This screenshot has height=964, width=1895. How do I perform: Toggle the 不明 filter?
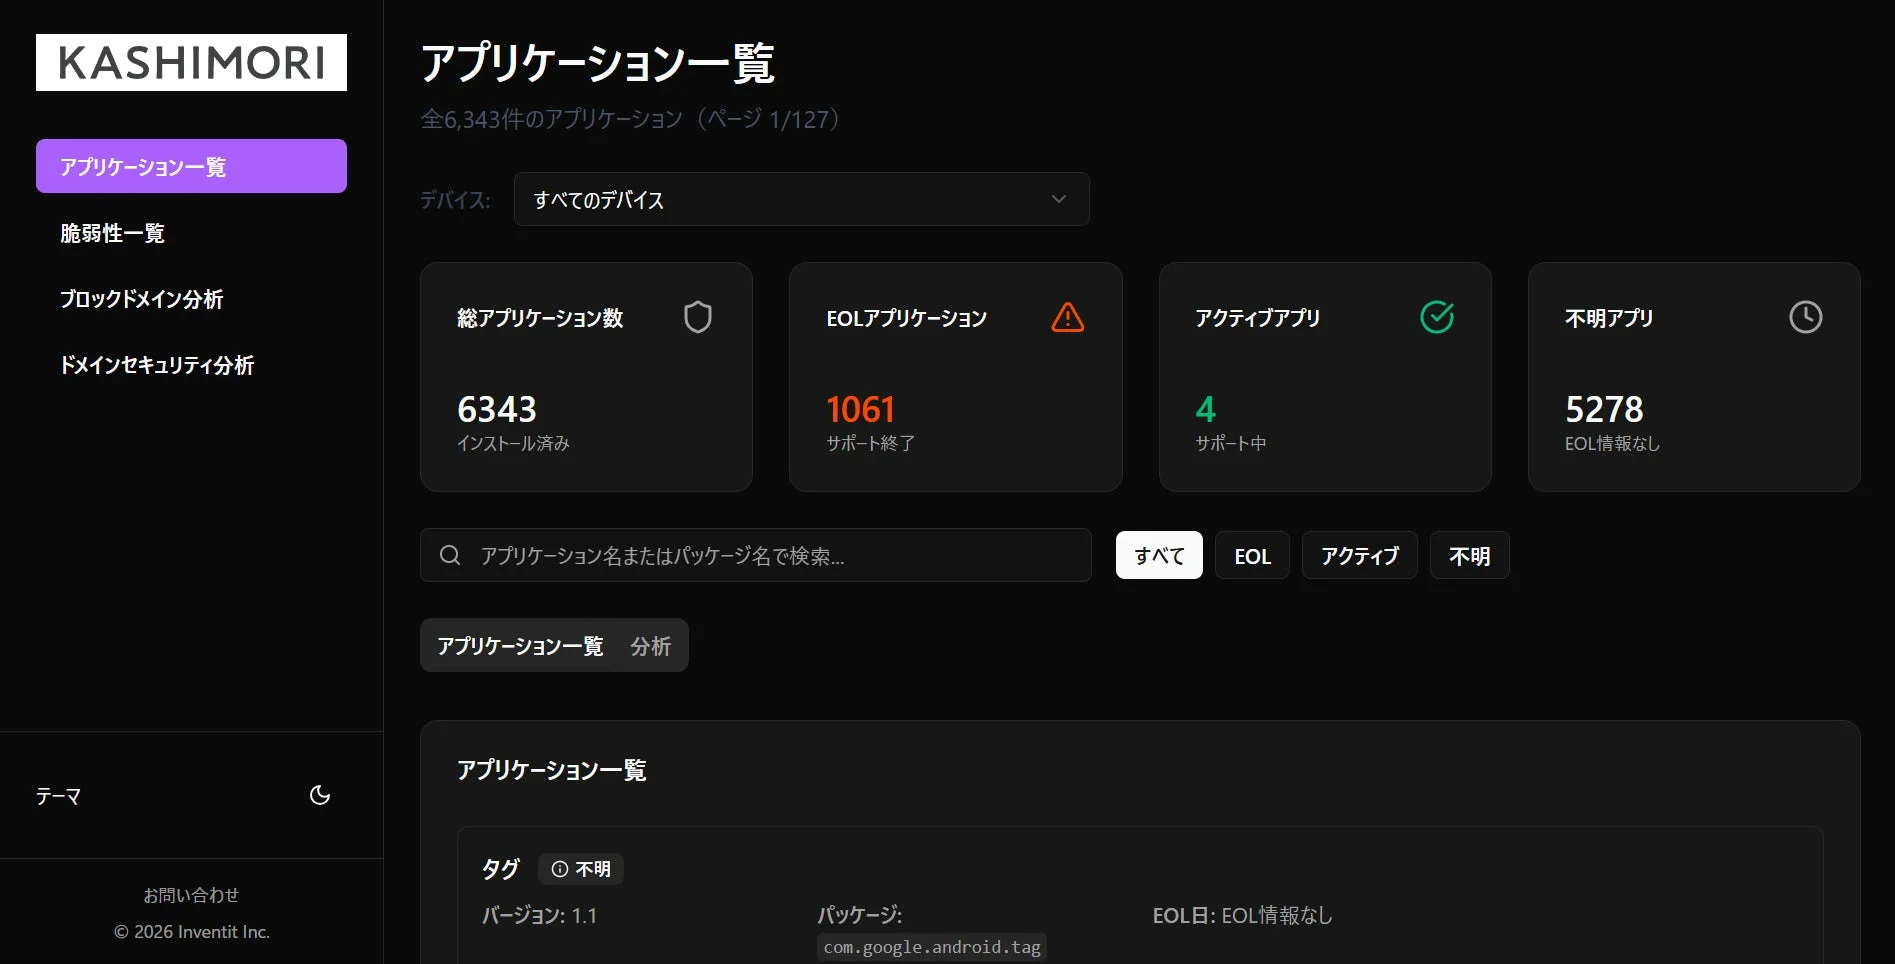1469,555
